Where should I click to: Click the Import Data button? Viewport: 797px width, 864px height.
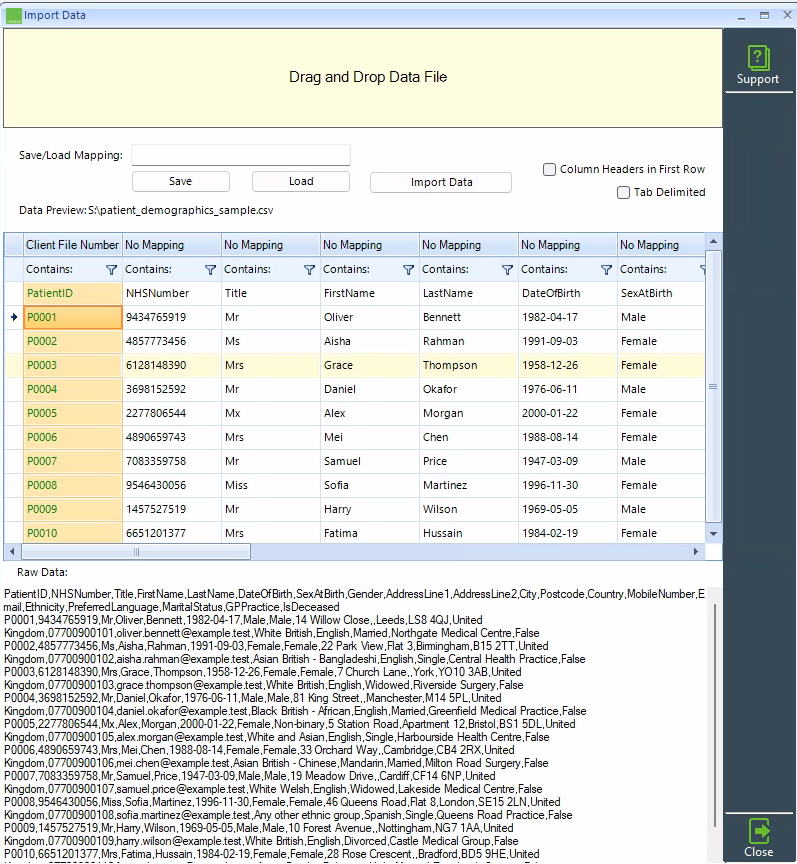pos(441,182)
